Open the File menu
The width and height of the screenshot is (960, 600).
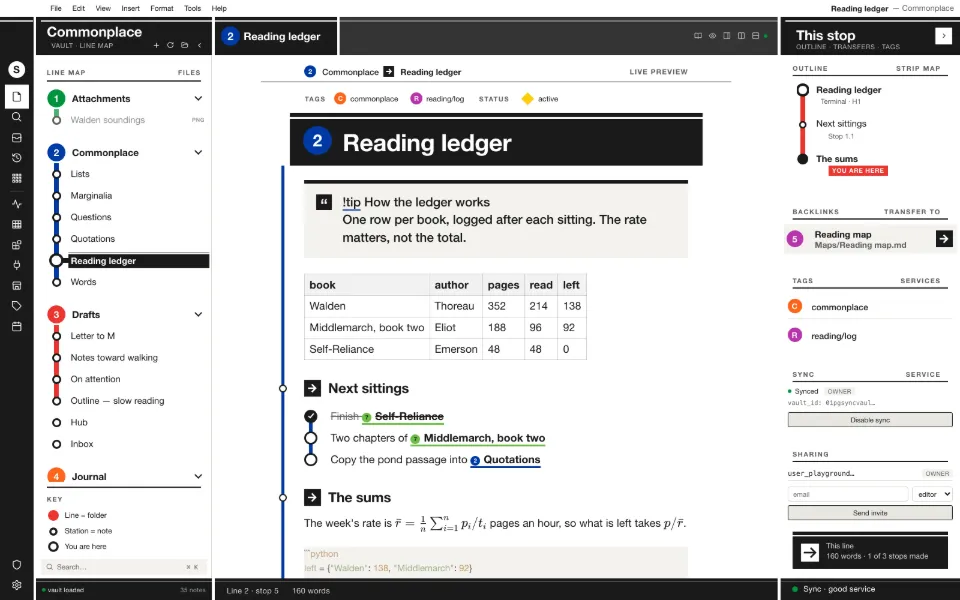coord(56,9)
